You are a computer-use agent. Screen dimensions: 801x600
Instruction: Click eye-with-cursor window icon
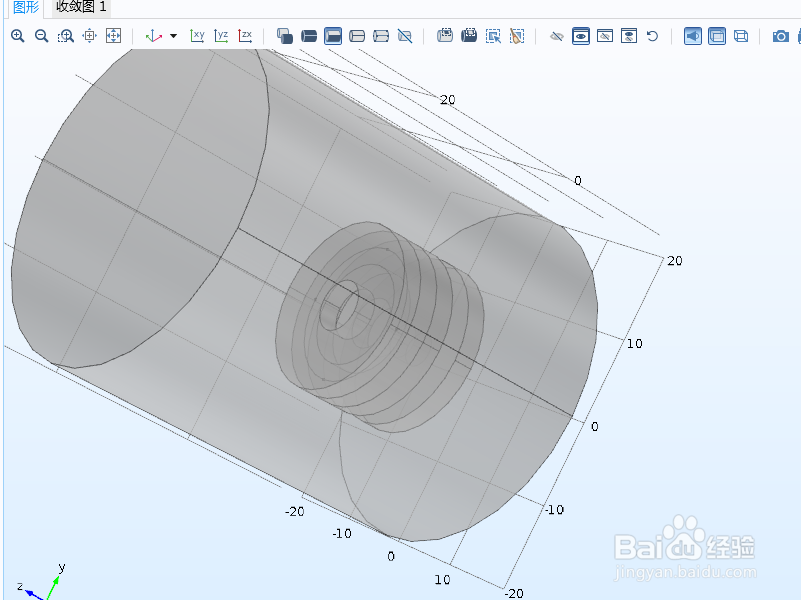pos(629,36)
